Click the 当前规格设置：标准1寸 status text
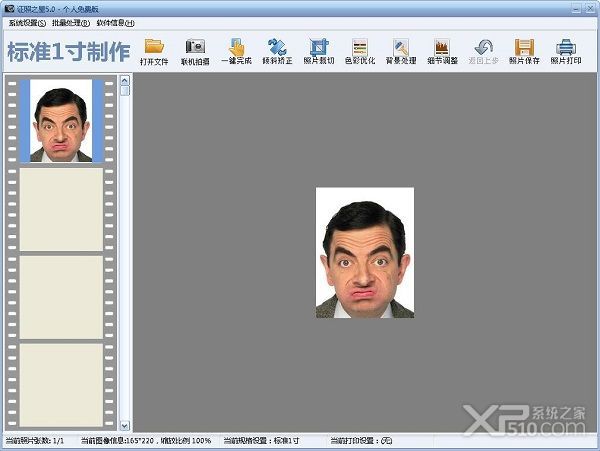Image resolution: width=600 pixels, height=451 pixels. tap(261, 441)
